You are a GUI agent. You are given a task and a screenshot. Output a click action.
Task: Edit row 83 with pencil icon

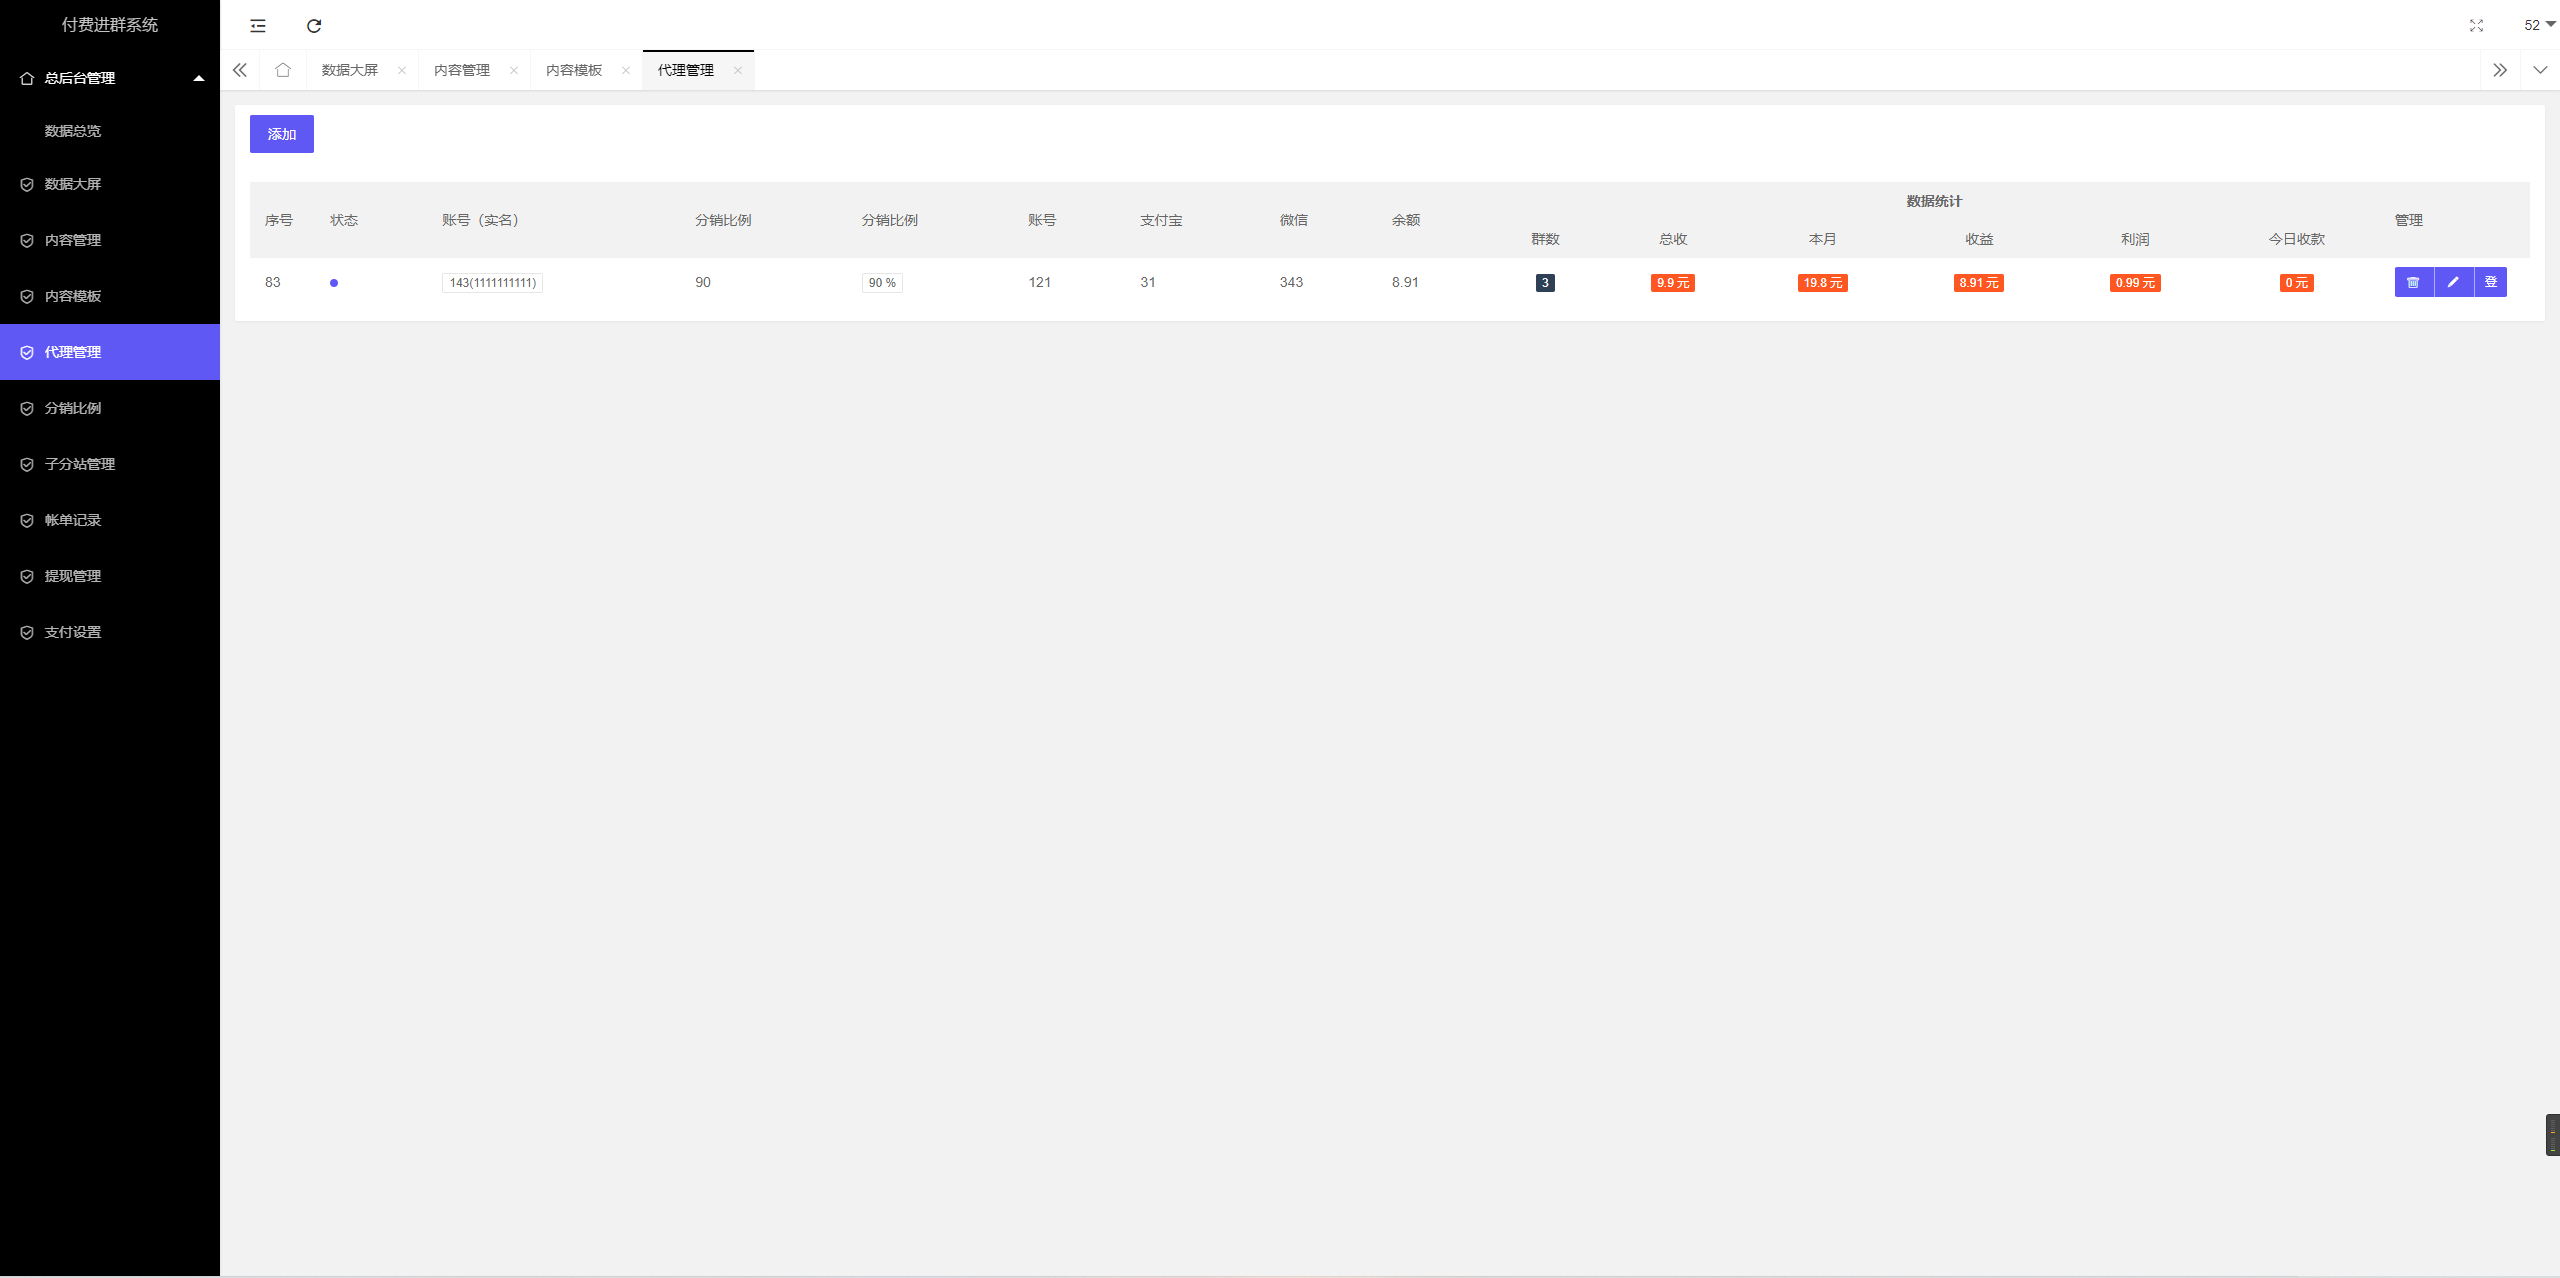pos(2453,282)
